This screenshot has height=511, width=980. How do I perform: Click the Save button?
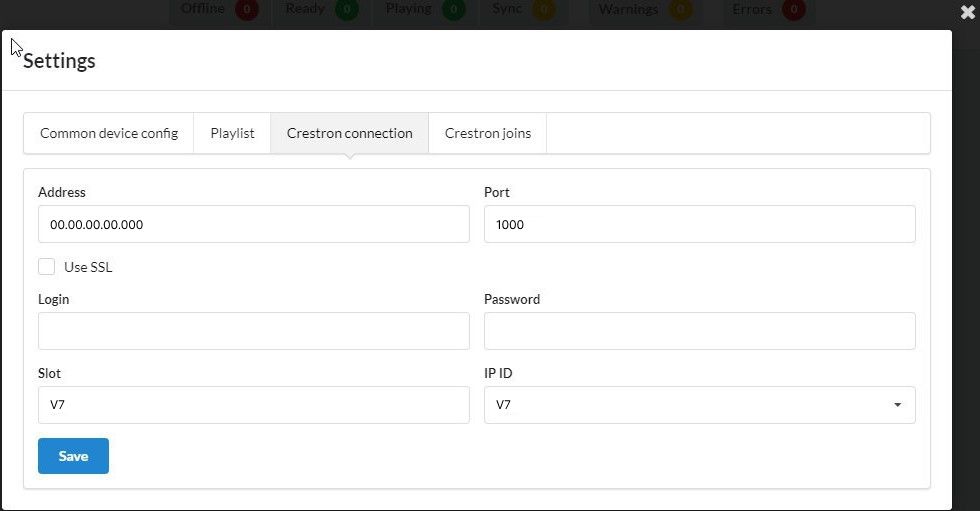pyautogui.click(x=73, y=456)
